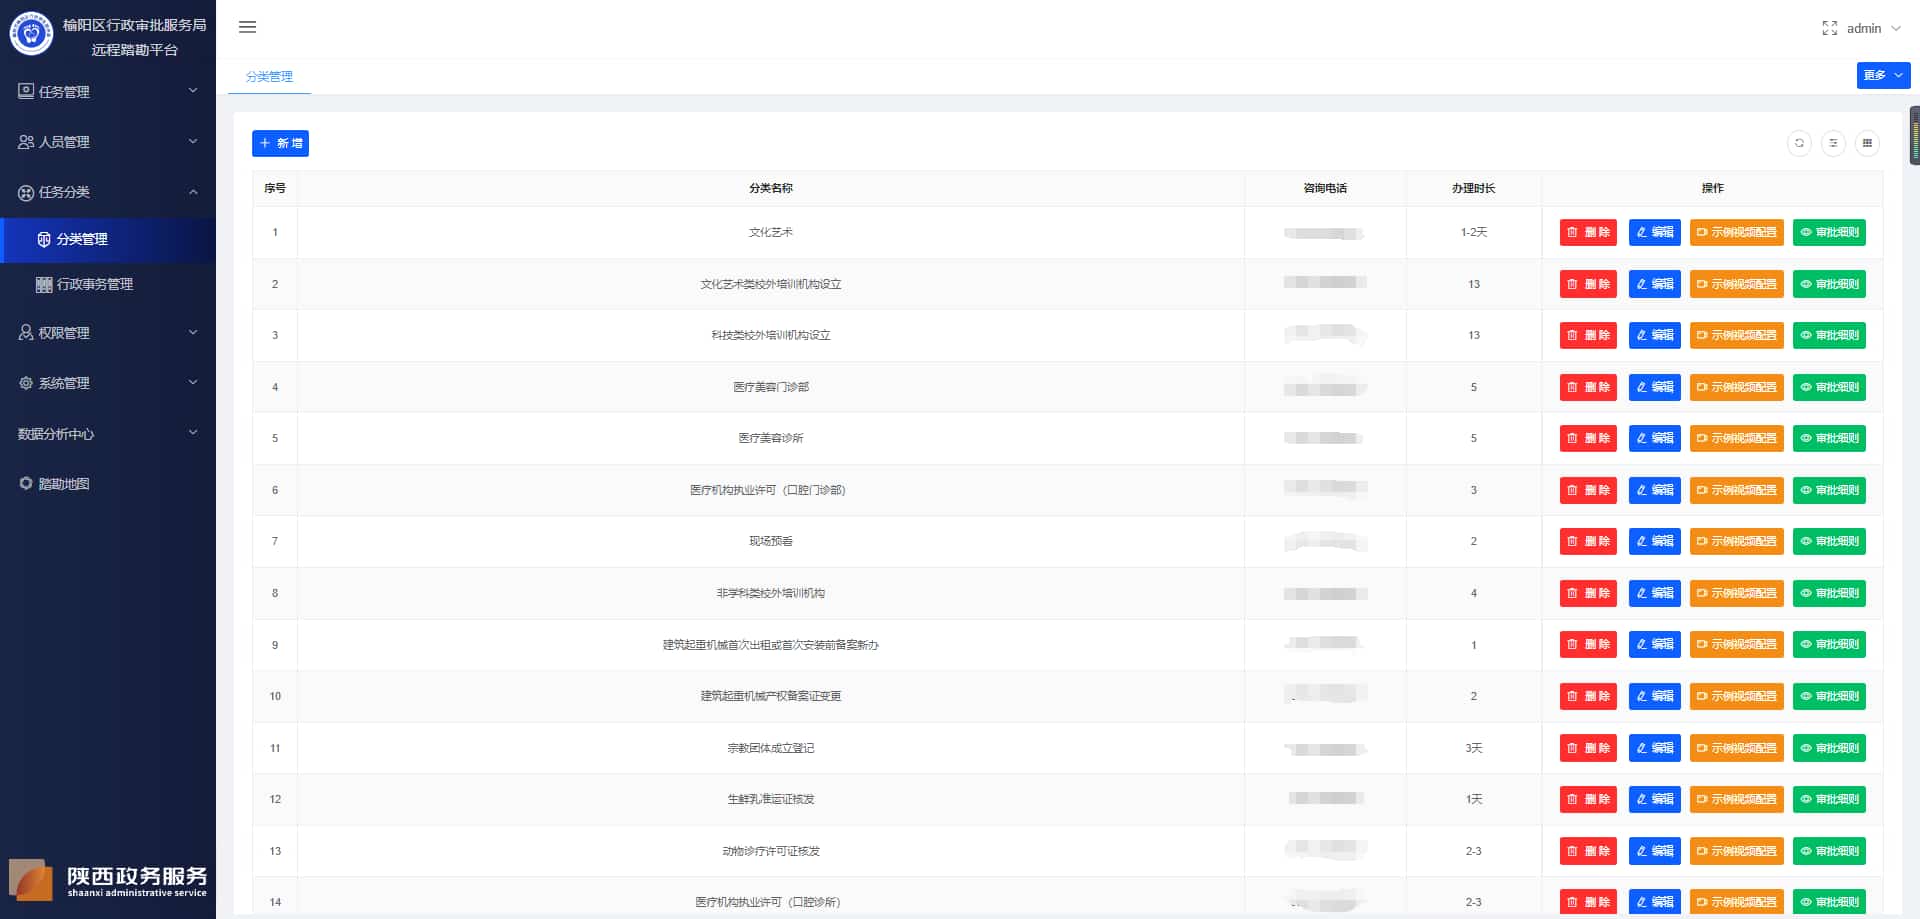Click the 任务分类 sidebar icon
Image resolution: width=1920 pixels, height=919 pixels.
(26, 192)
